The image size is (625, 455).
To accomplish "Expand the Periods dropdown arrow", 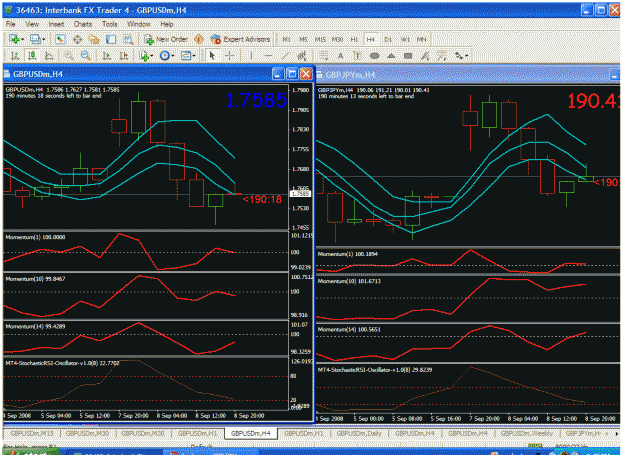I will tap(173, 56).
